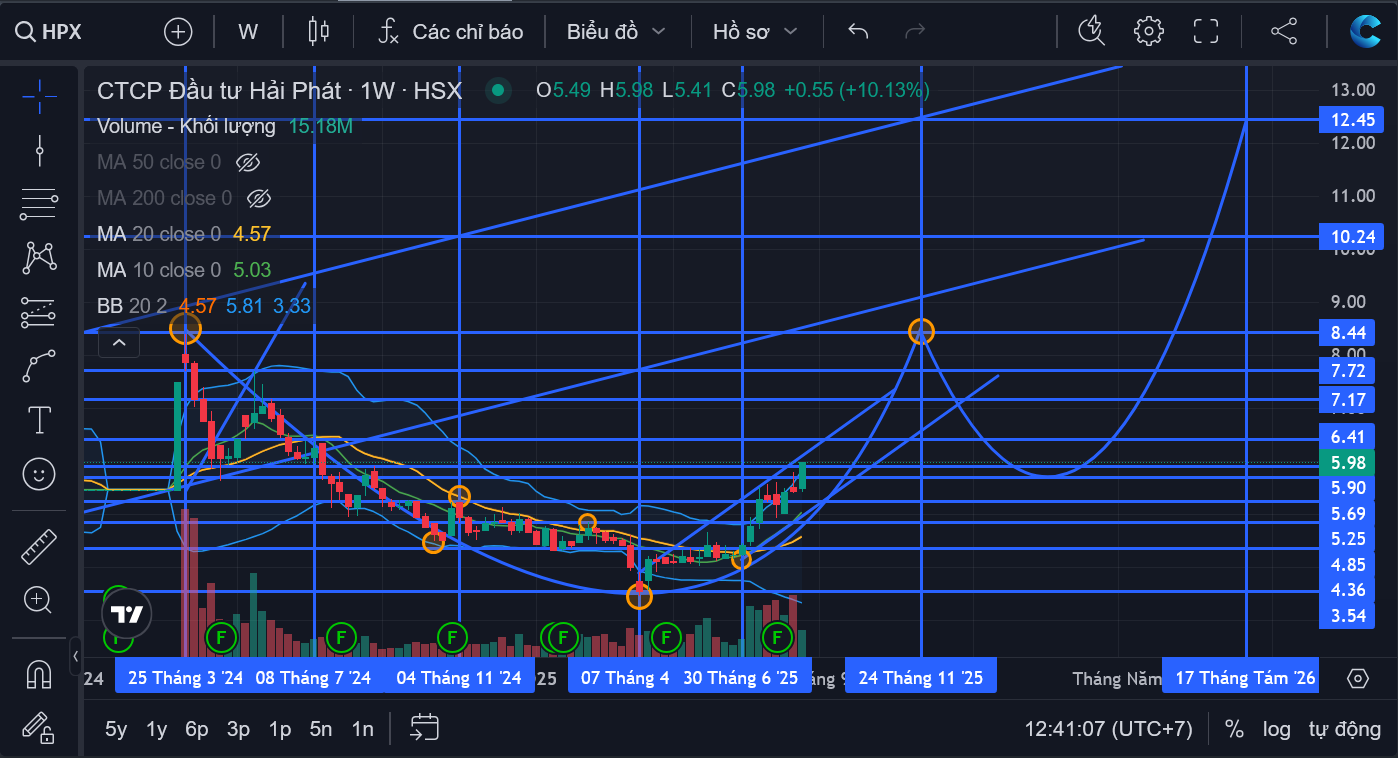Screen dimensions: 1398x758
Task: Toggle lock all drawings pencil icon
Action: click(39, 727)
